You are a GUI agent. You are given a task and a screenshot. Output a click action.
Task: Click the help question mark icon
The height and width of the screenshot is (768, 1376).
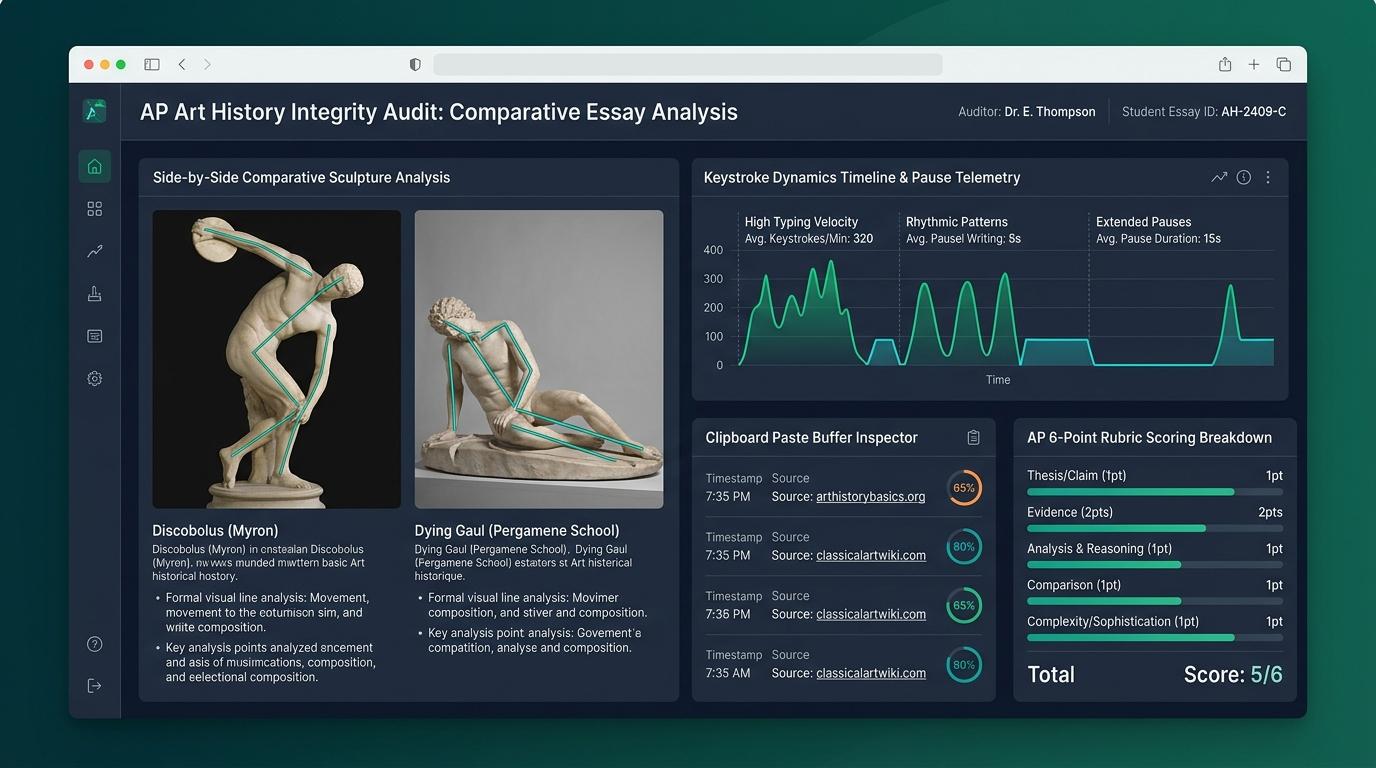click(x=95, y=644)
